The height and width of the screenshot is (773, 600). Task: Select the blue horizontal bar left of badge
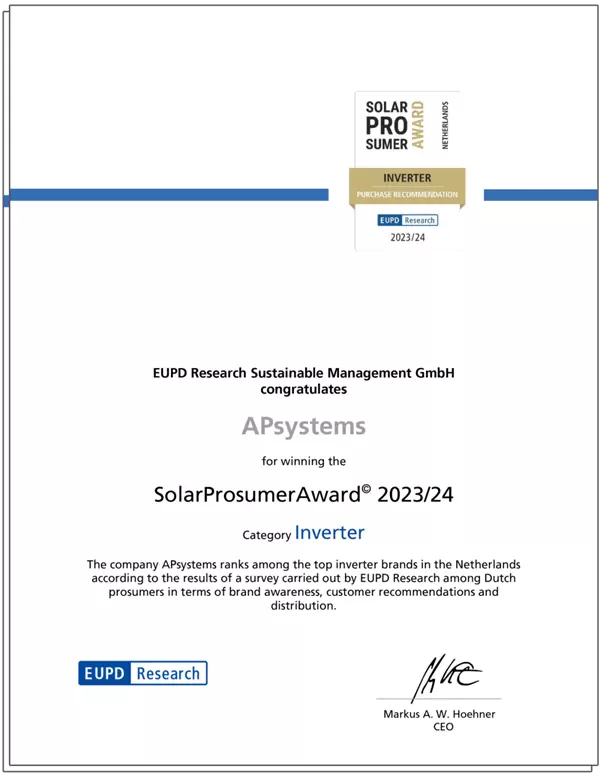167,195
